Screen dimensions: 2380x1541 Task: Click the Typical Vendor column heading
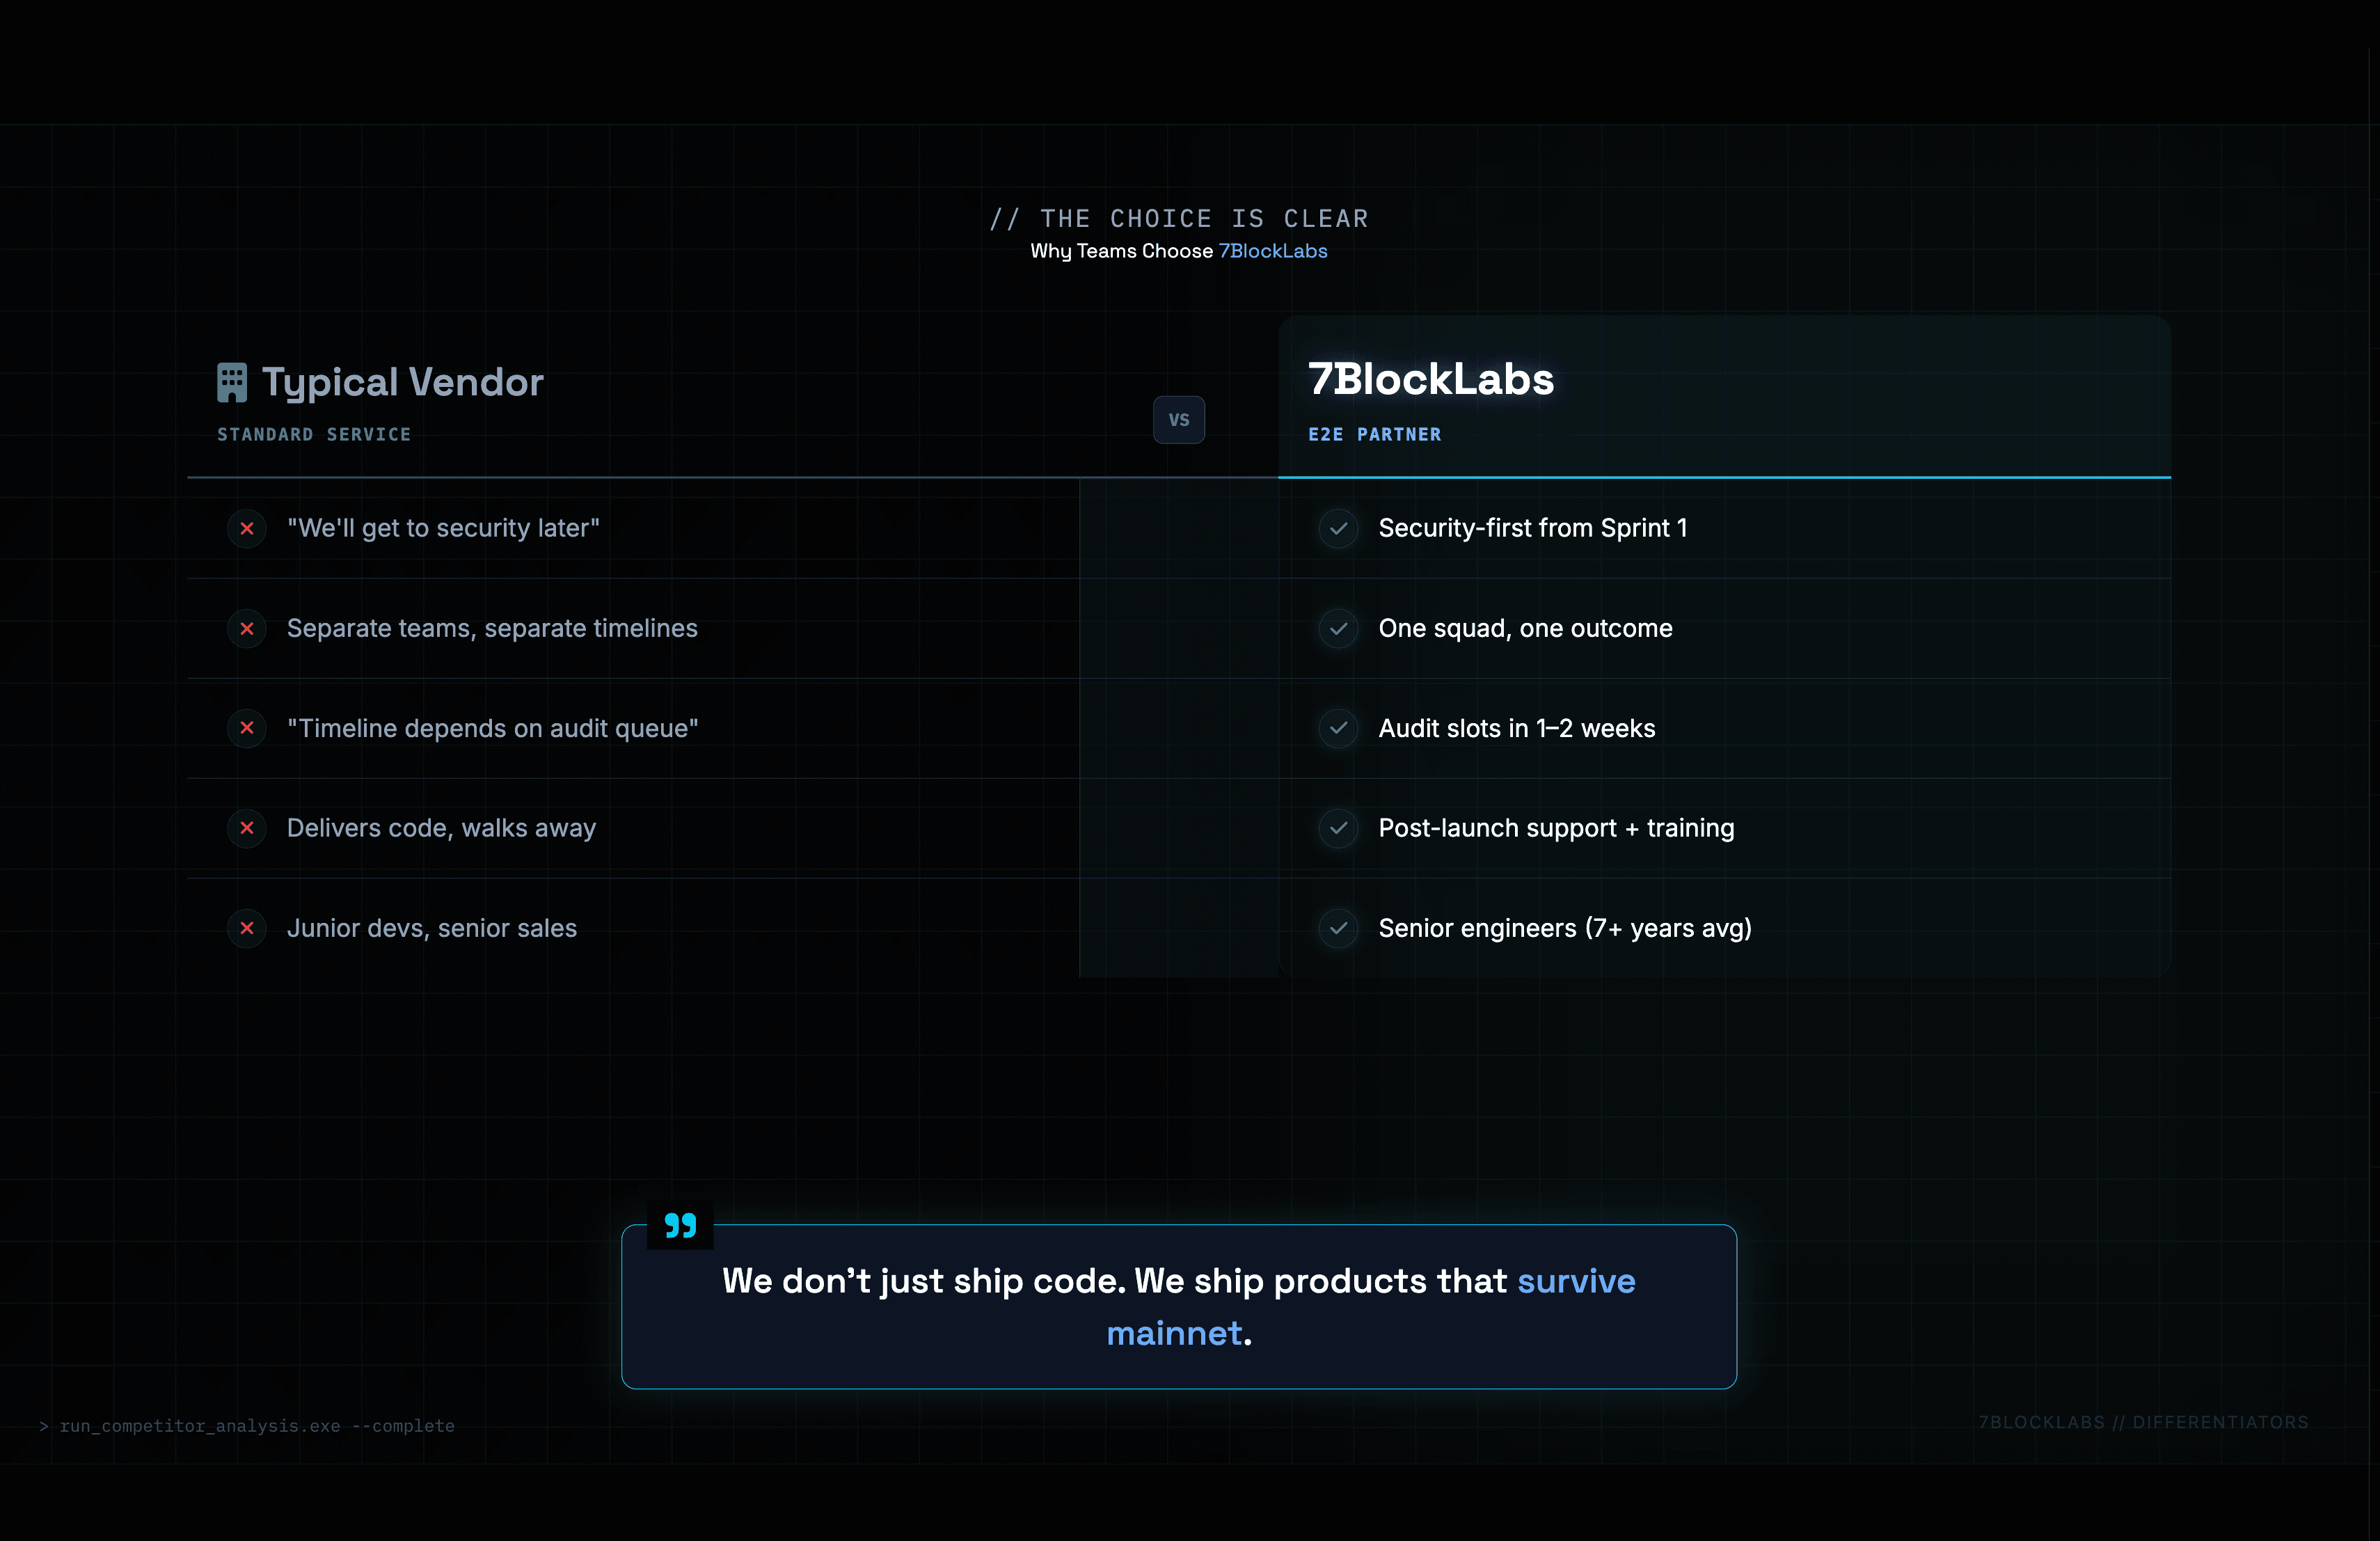pos(402,382)
